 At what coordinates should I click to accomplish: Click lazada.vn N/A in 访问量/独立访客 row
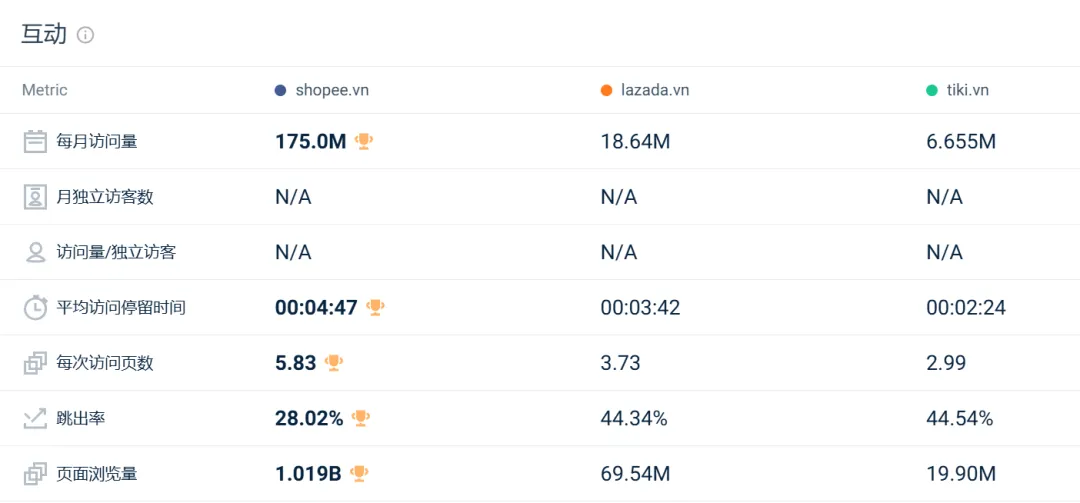619,253
